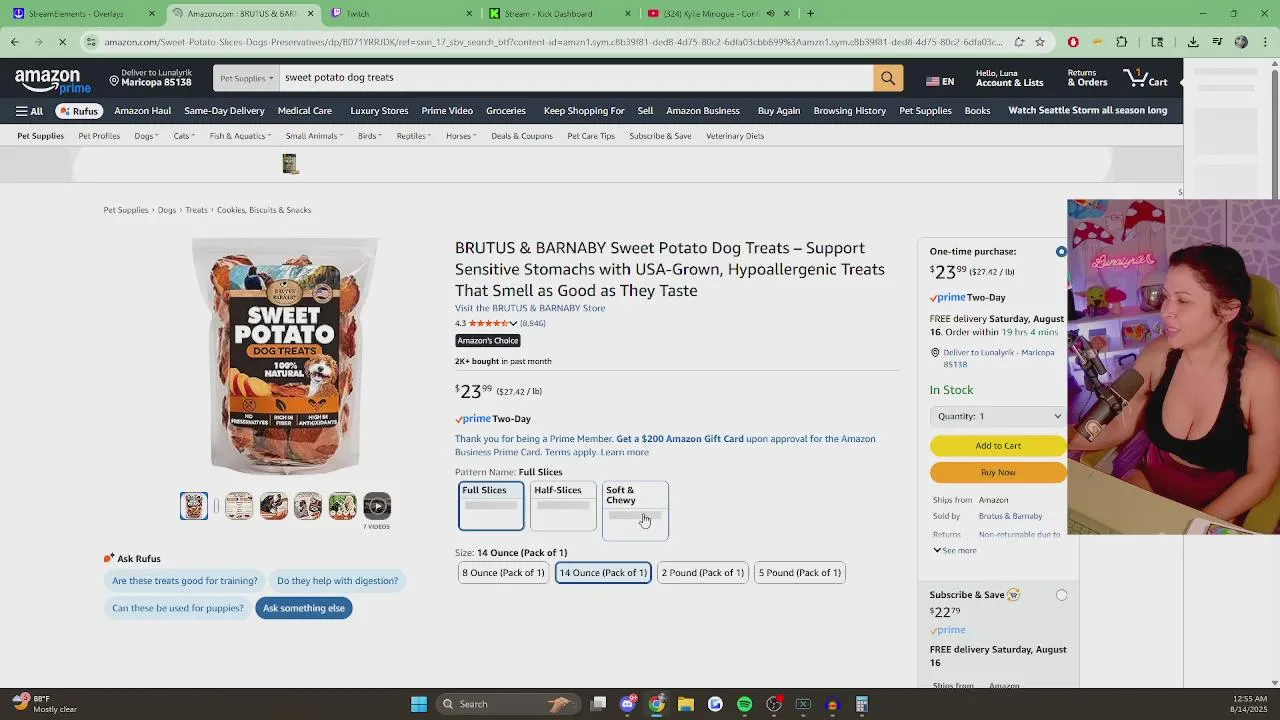The height and width of the screenshot is (720, 1280).
Task: Open Task View on the taskbar
Action: pos(598,704)
